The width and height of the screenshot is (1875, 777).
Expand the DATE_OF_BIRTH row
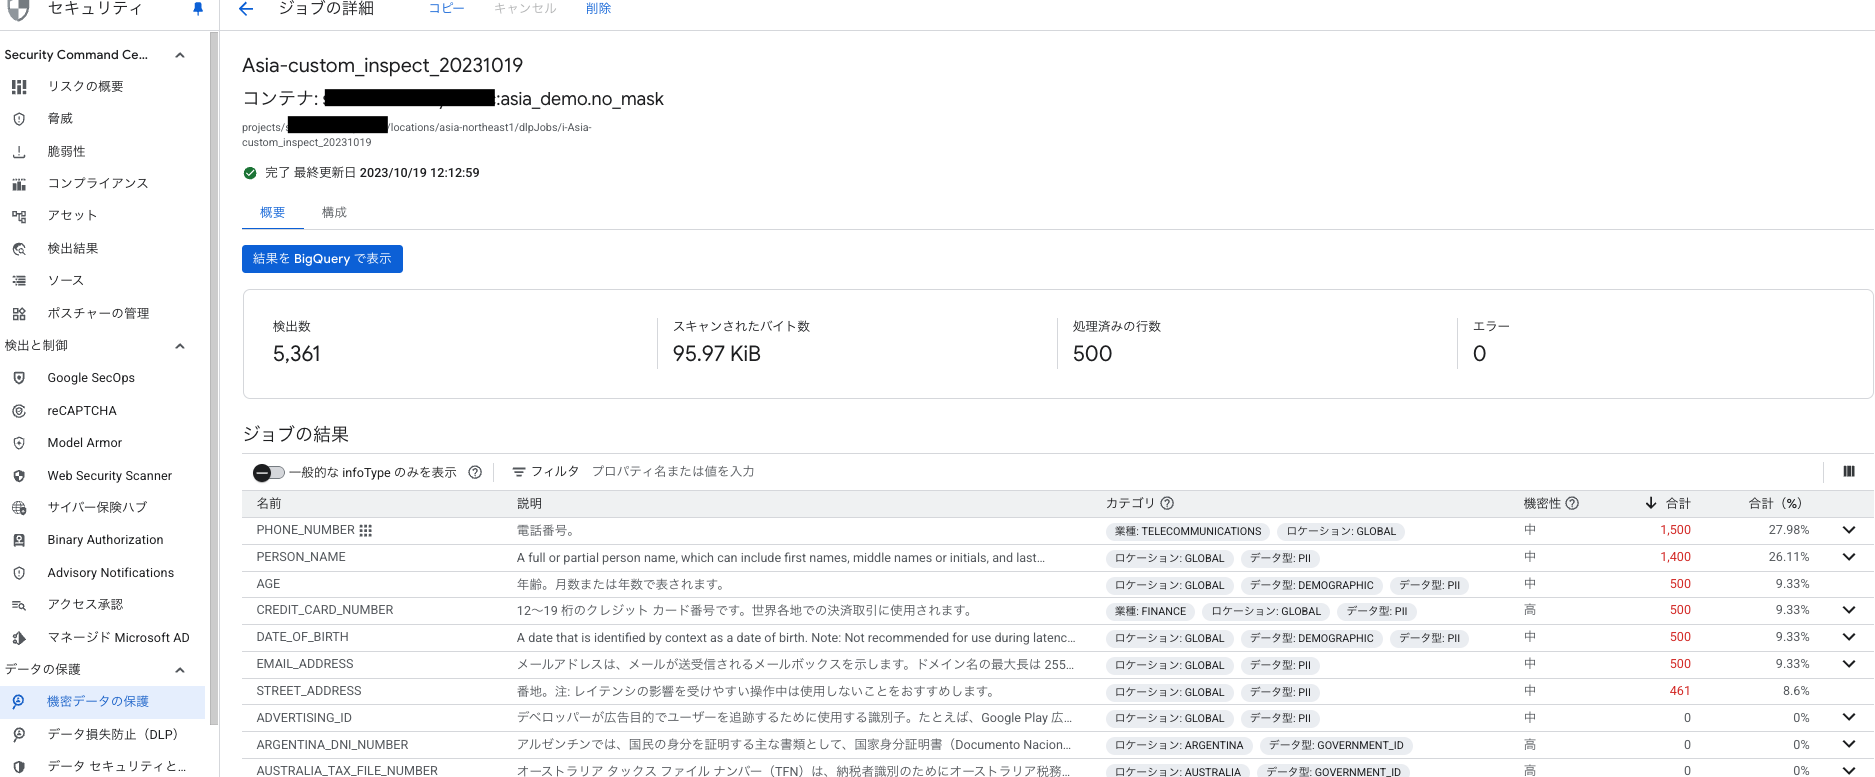click(x=1849, y=637)
